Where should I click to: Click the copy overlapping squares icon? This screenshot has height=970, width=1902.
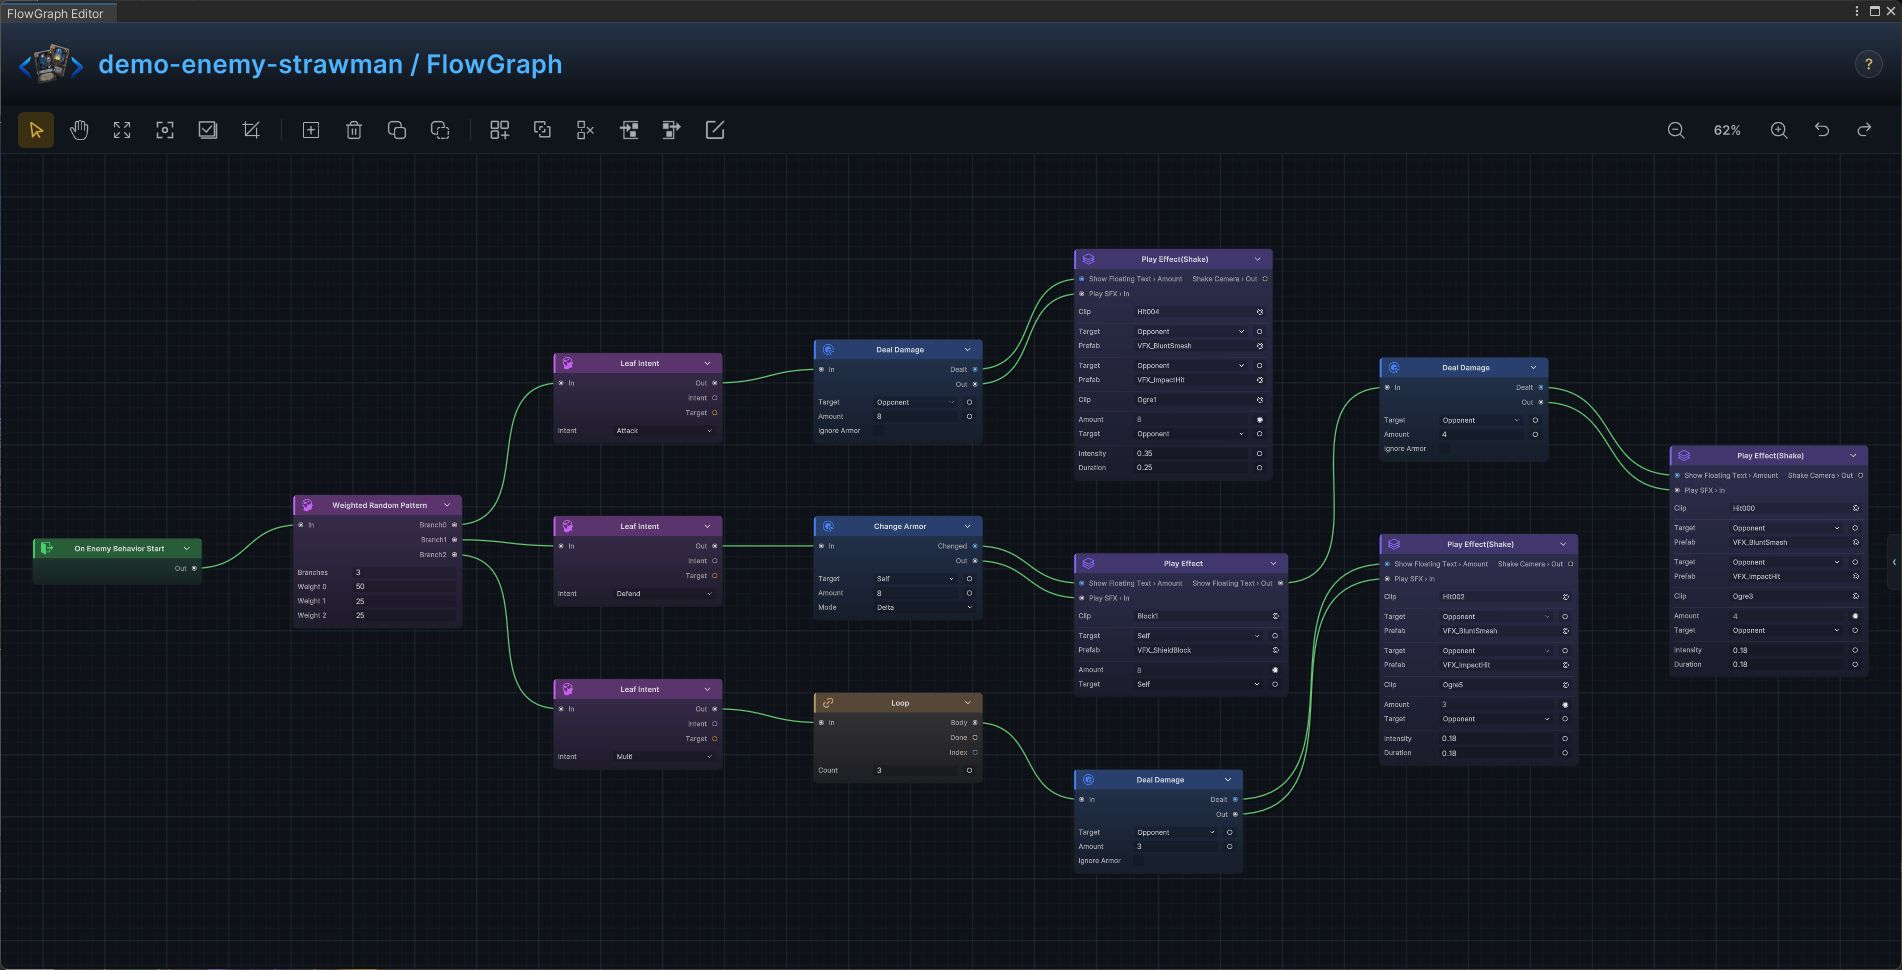(397, 130)
